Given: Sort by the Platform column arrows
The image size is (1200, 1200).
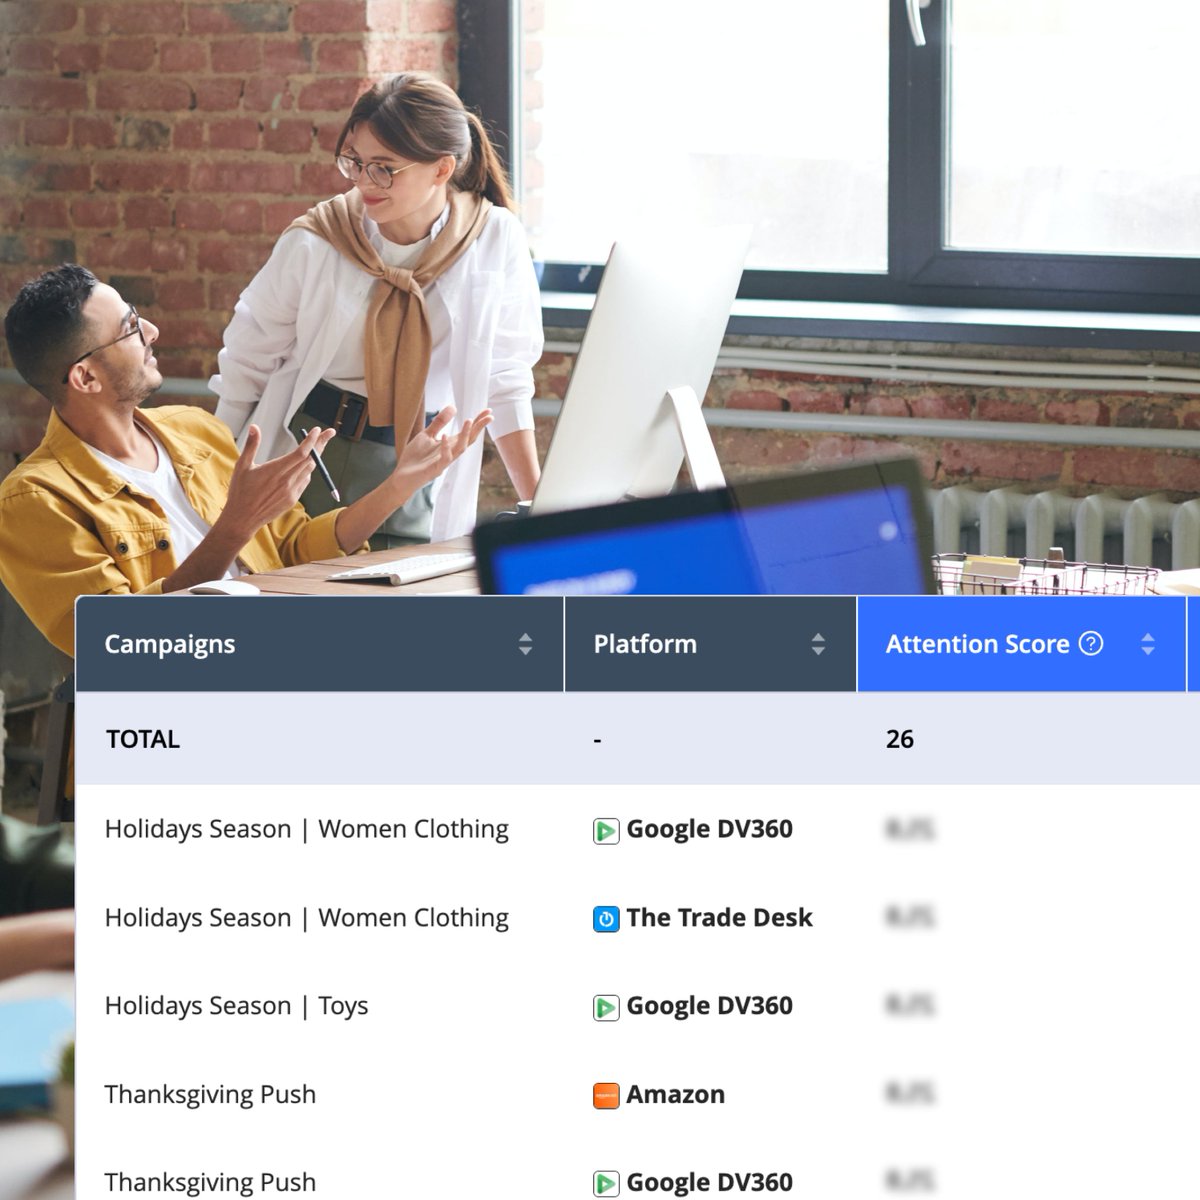Looking at the screenshot, I should (818, 645).
